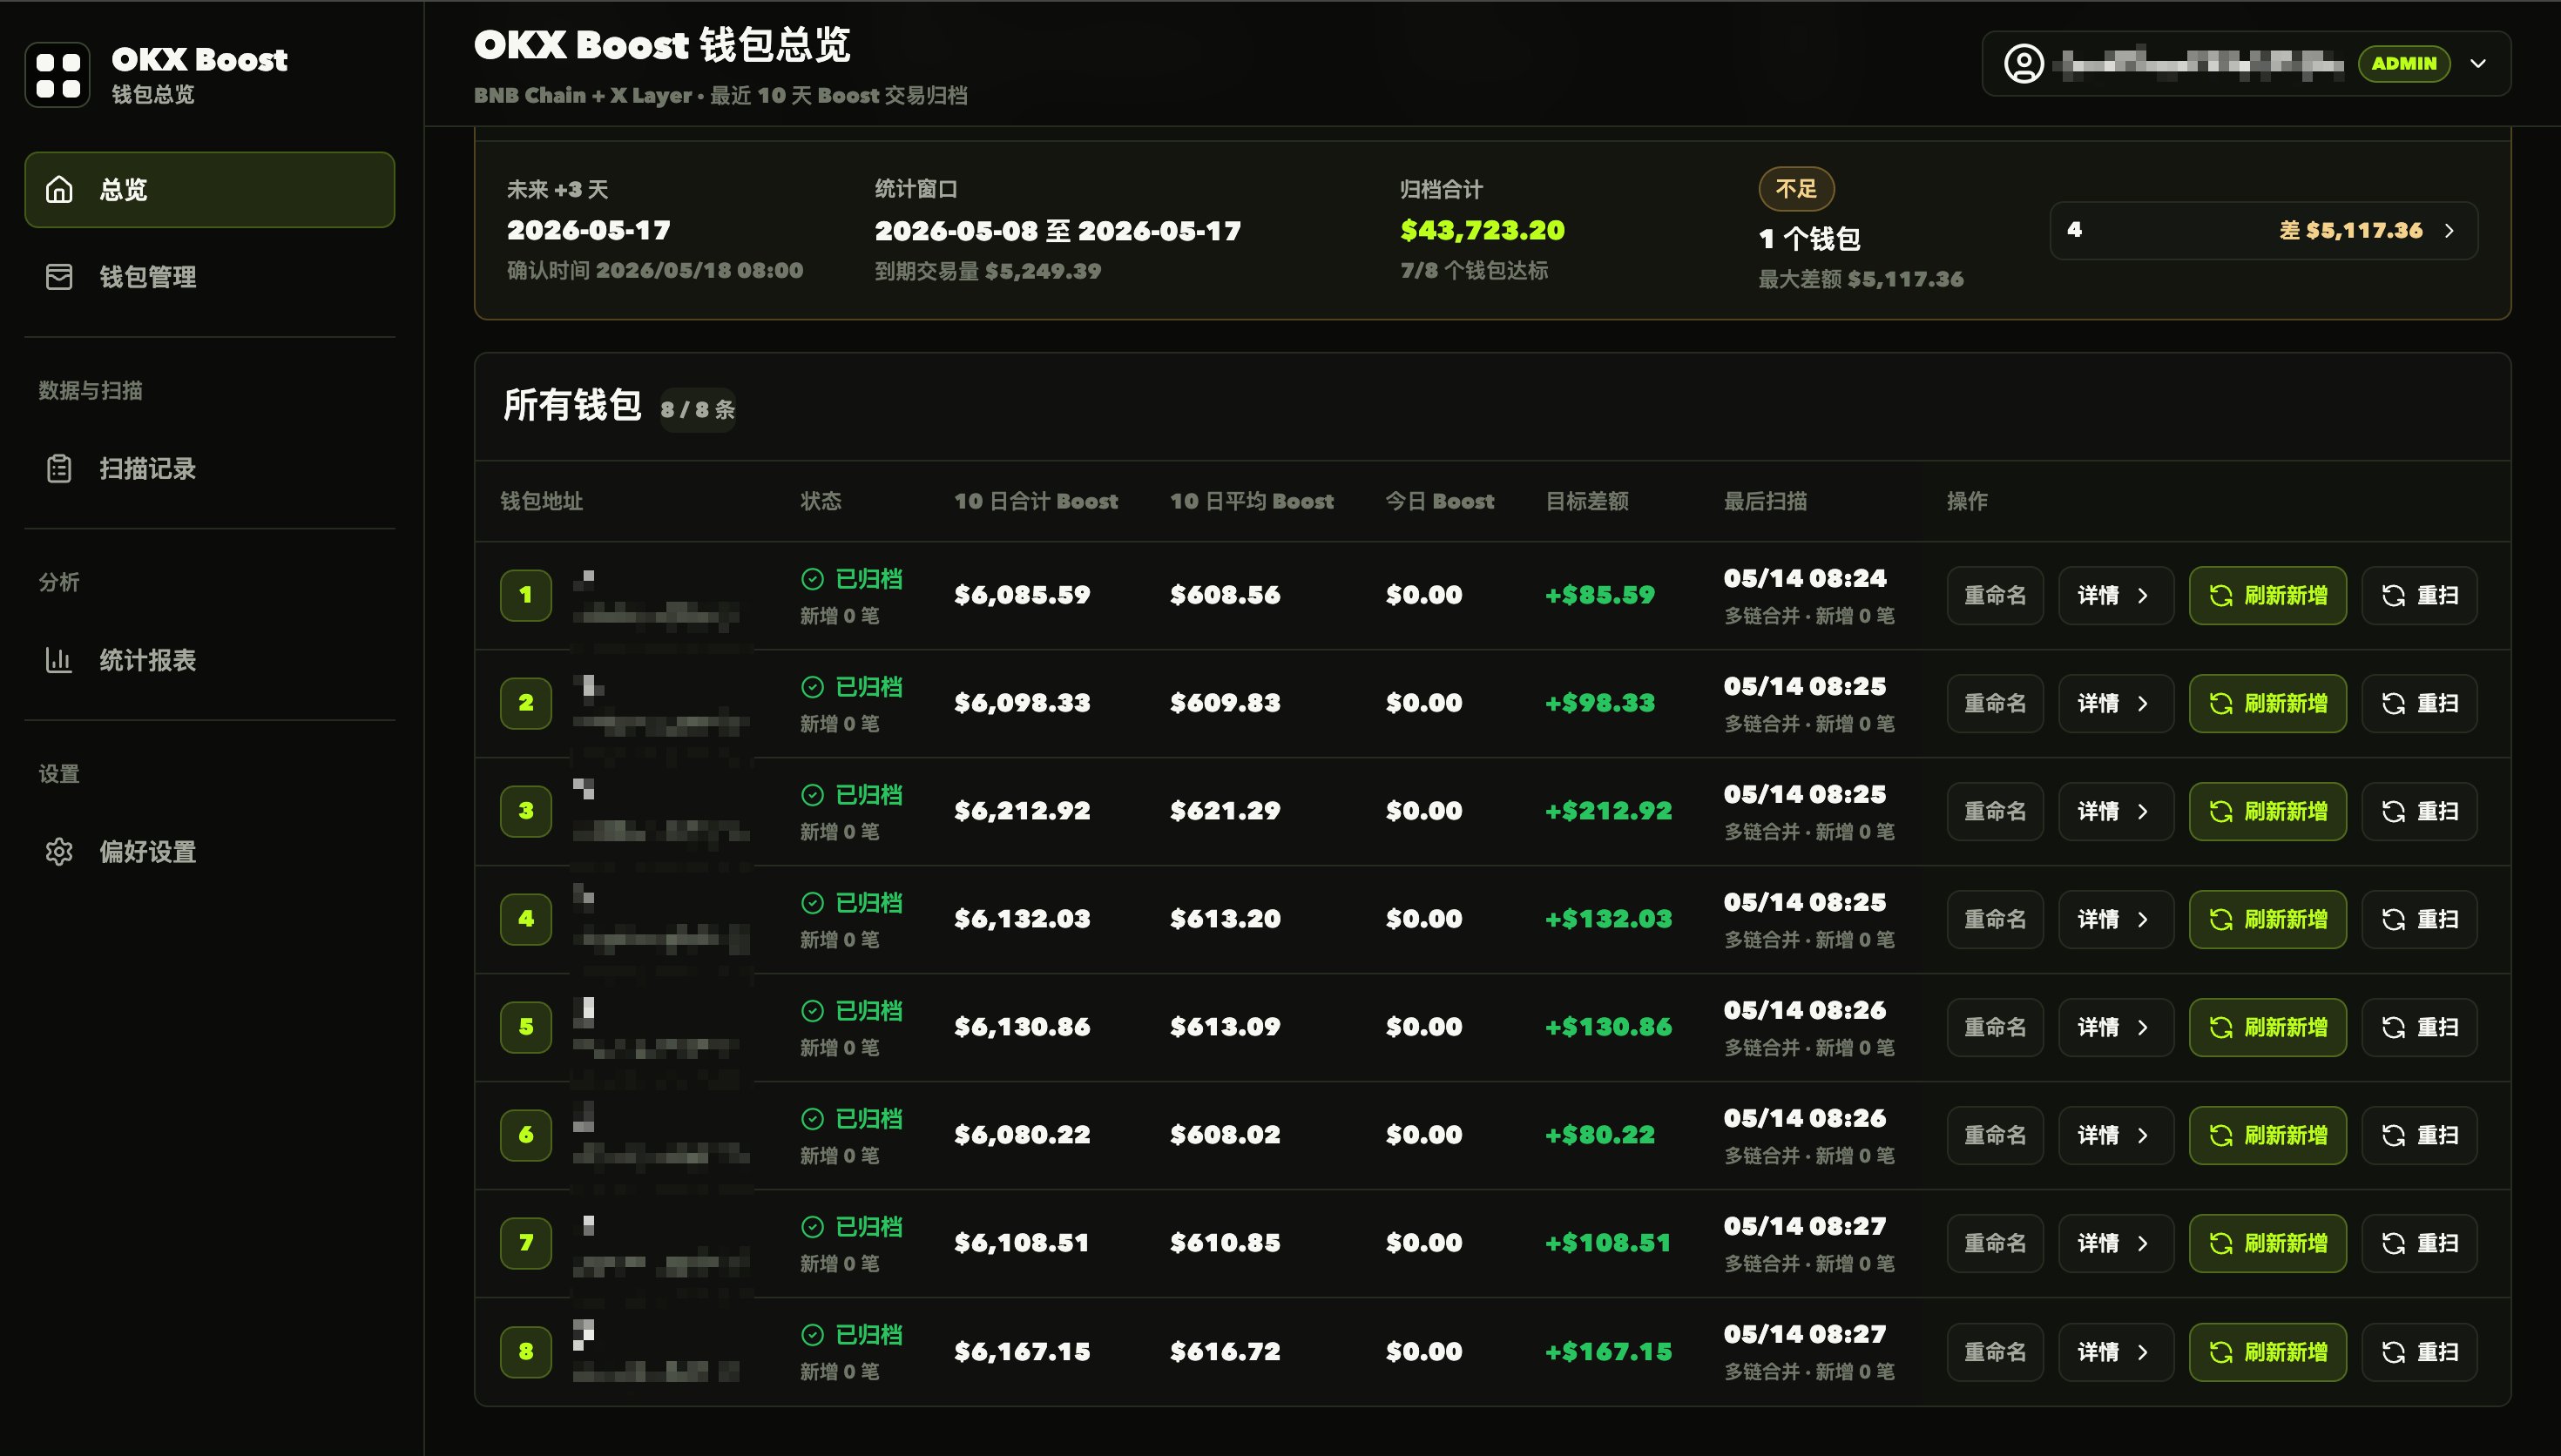Open 偏好设置 preferences page
Screen dimensions: 2561x1456
tap(209, 852)
